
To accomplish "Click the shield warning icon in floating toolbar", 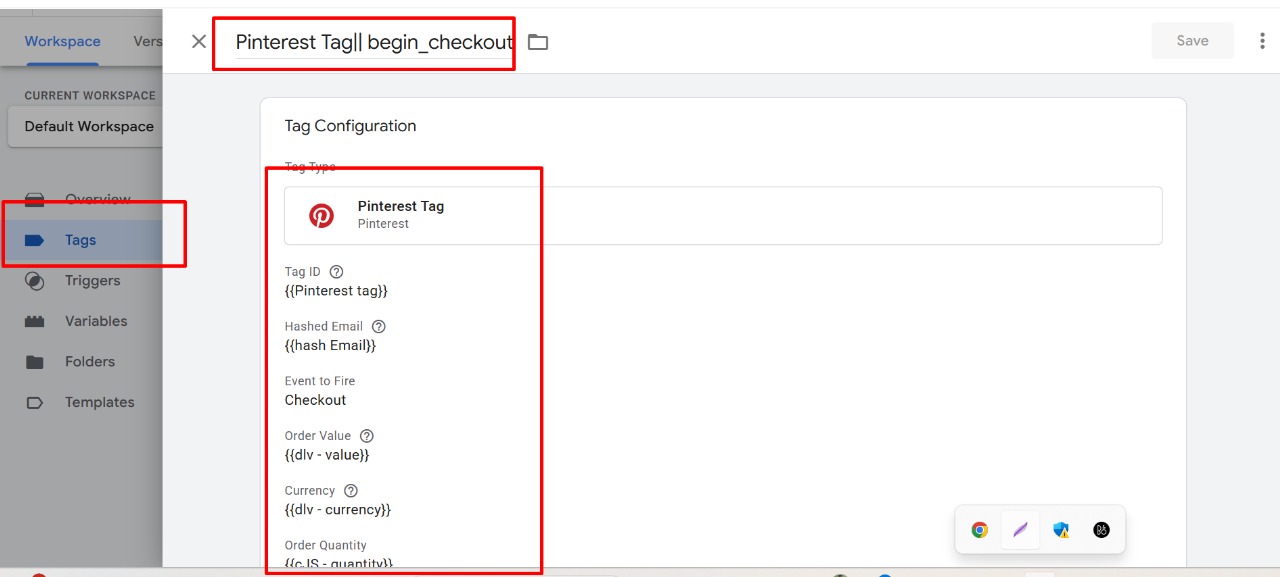I will click(1061, 530).
